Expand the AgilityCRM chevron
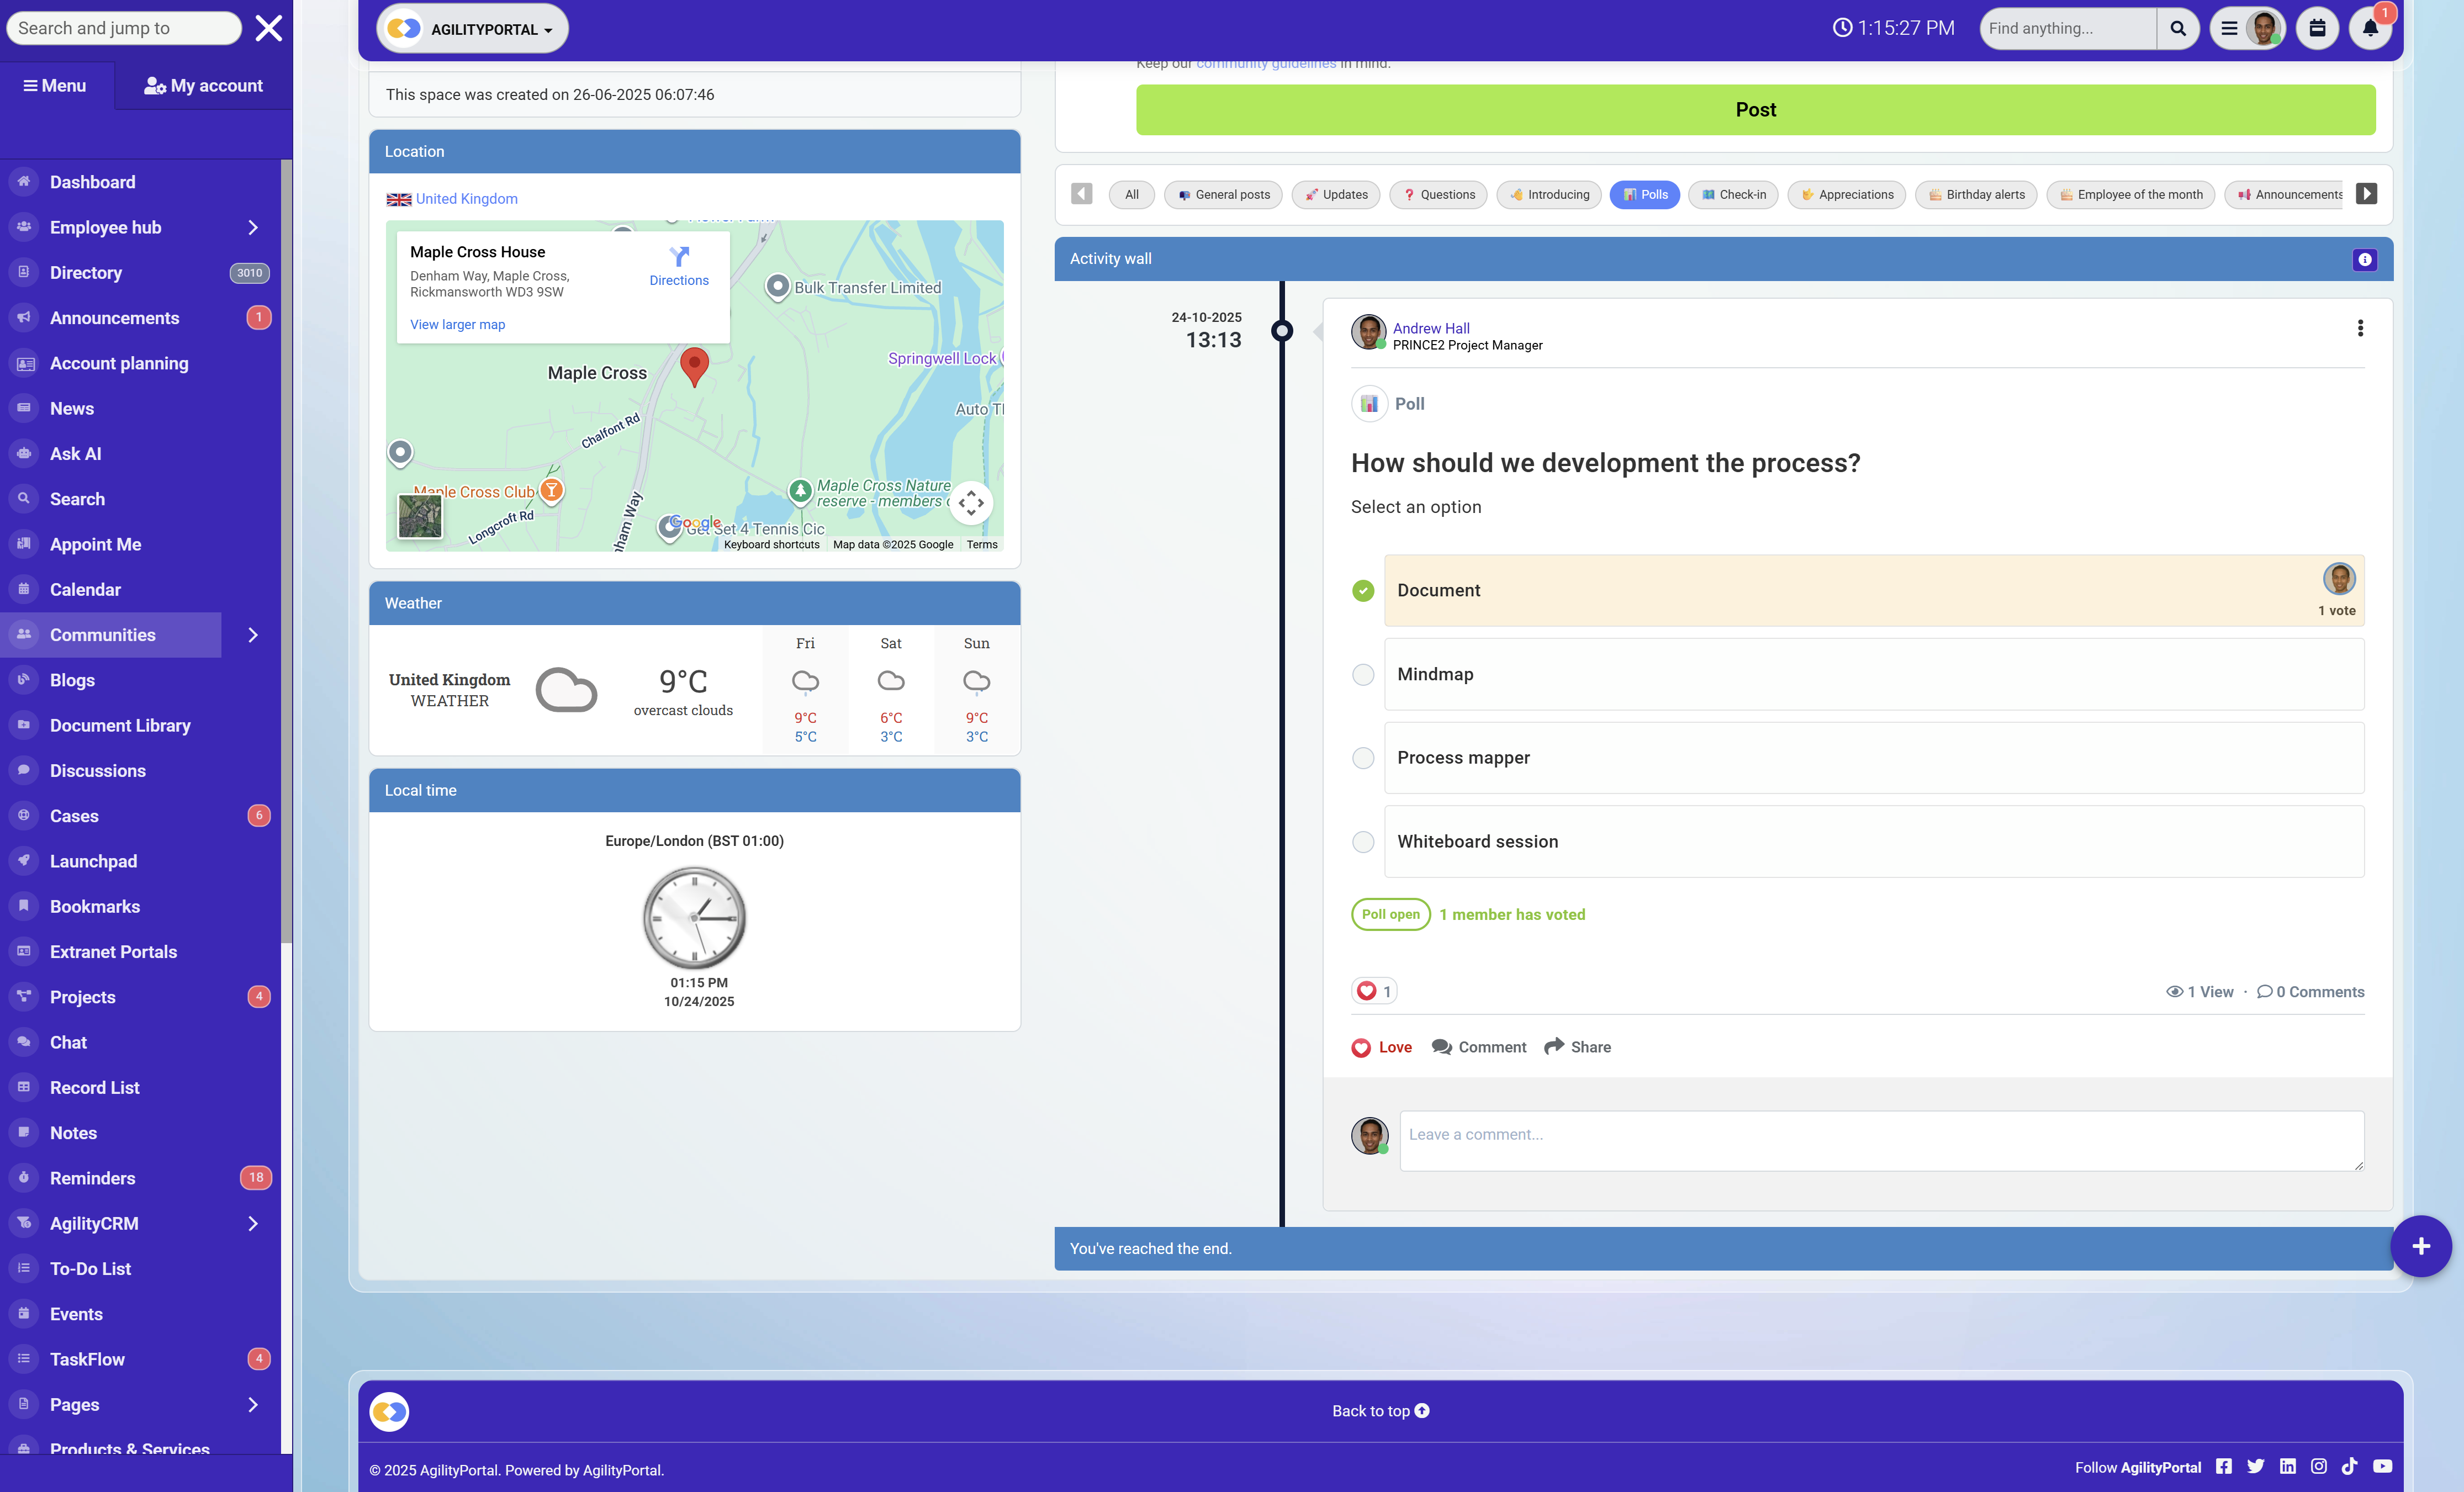 point(253,1223)
